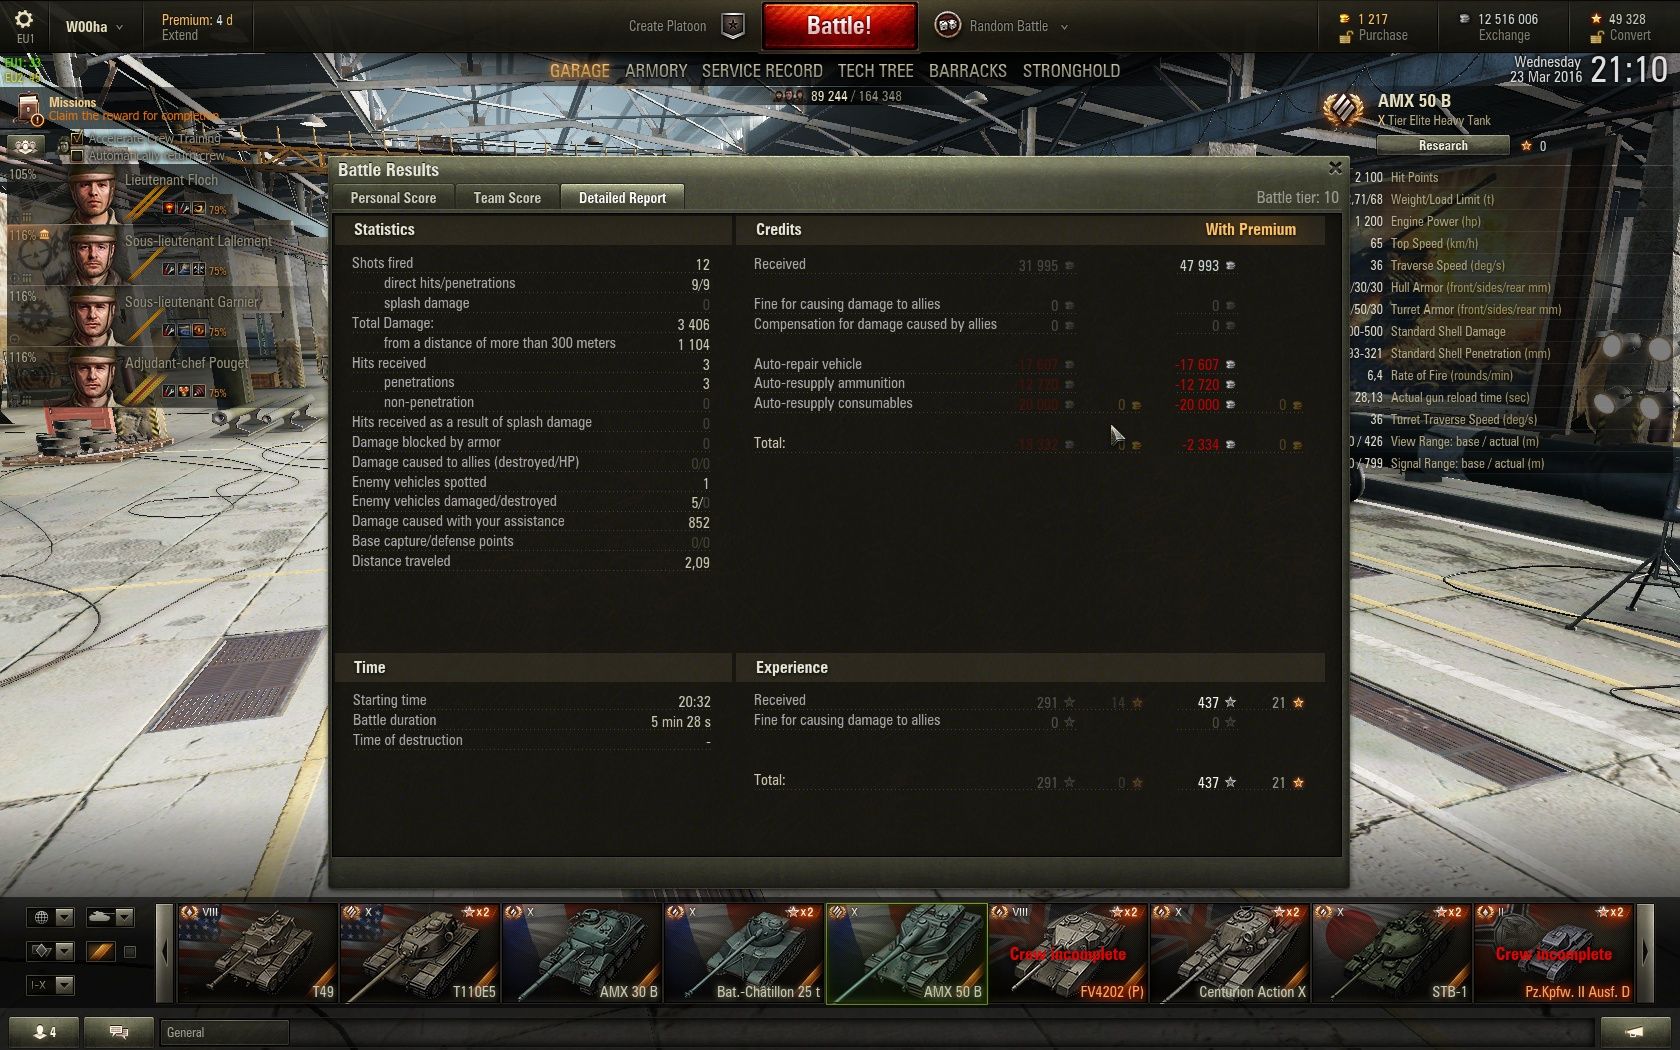Expand the vehicle type filter dropdown
This screenshot has width=1680, height=1050.
pyautogui.click(x=110, y=917)
